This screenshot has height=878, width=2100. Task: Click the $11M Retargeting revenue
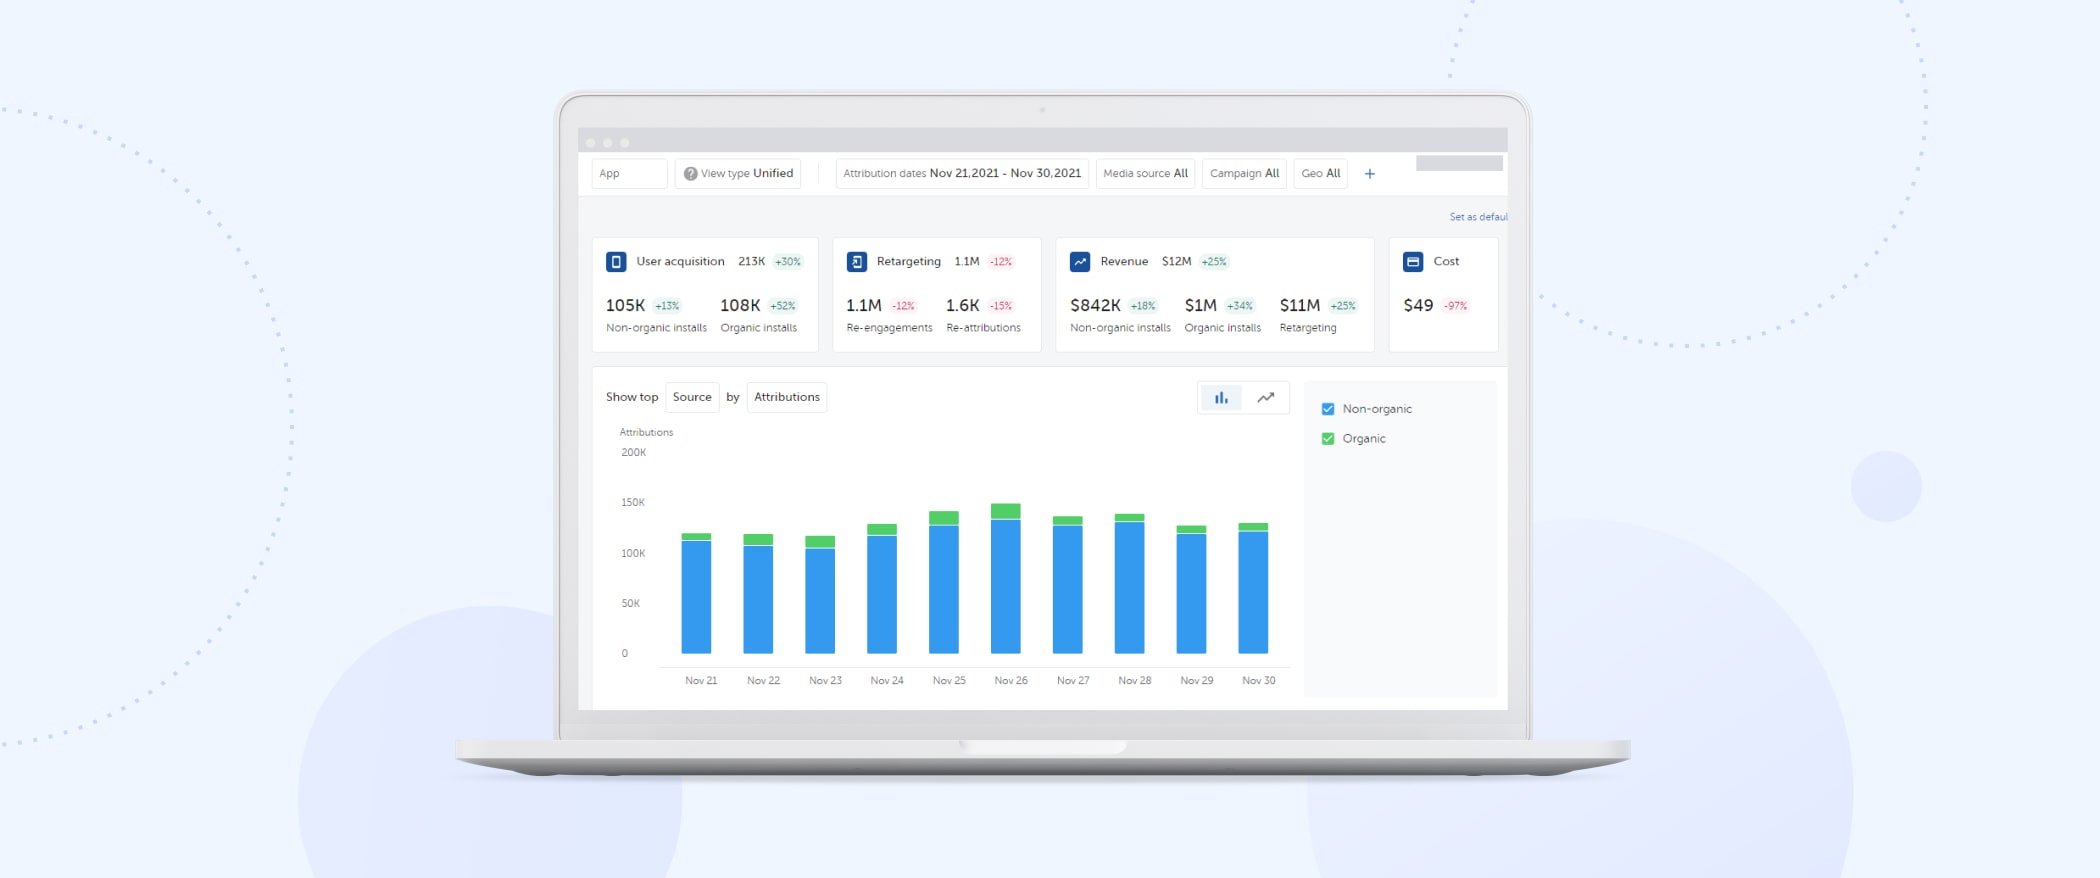pos(1300,306)
